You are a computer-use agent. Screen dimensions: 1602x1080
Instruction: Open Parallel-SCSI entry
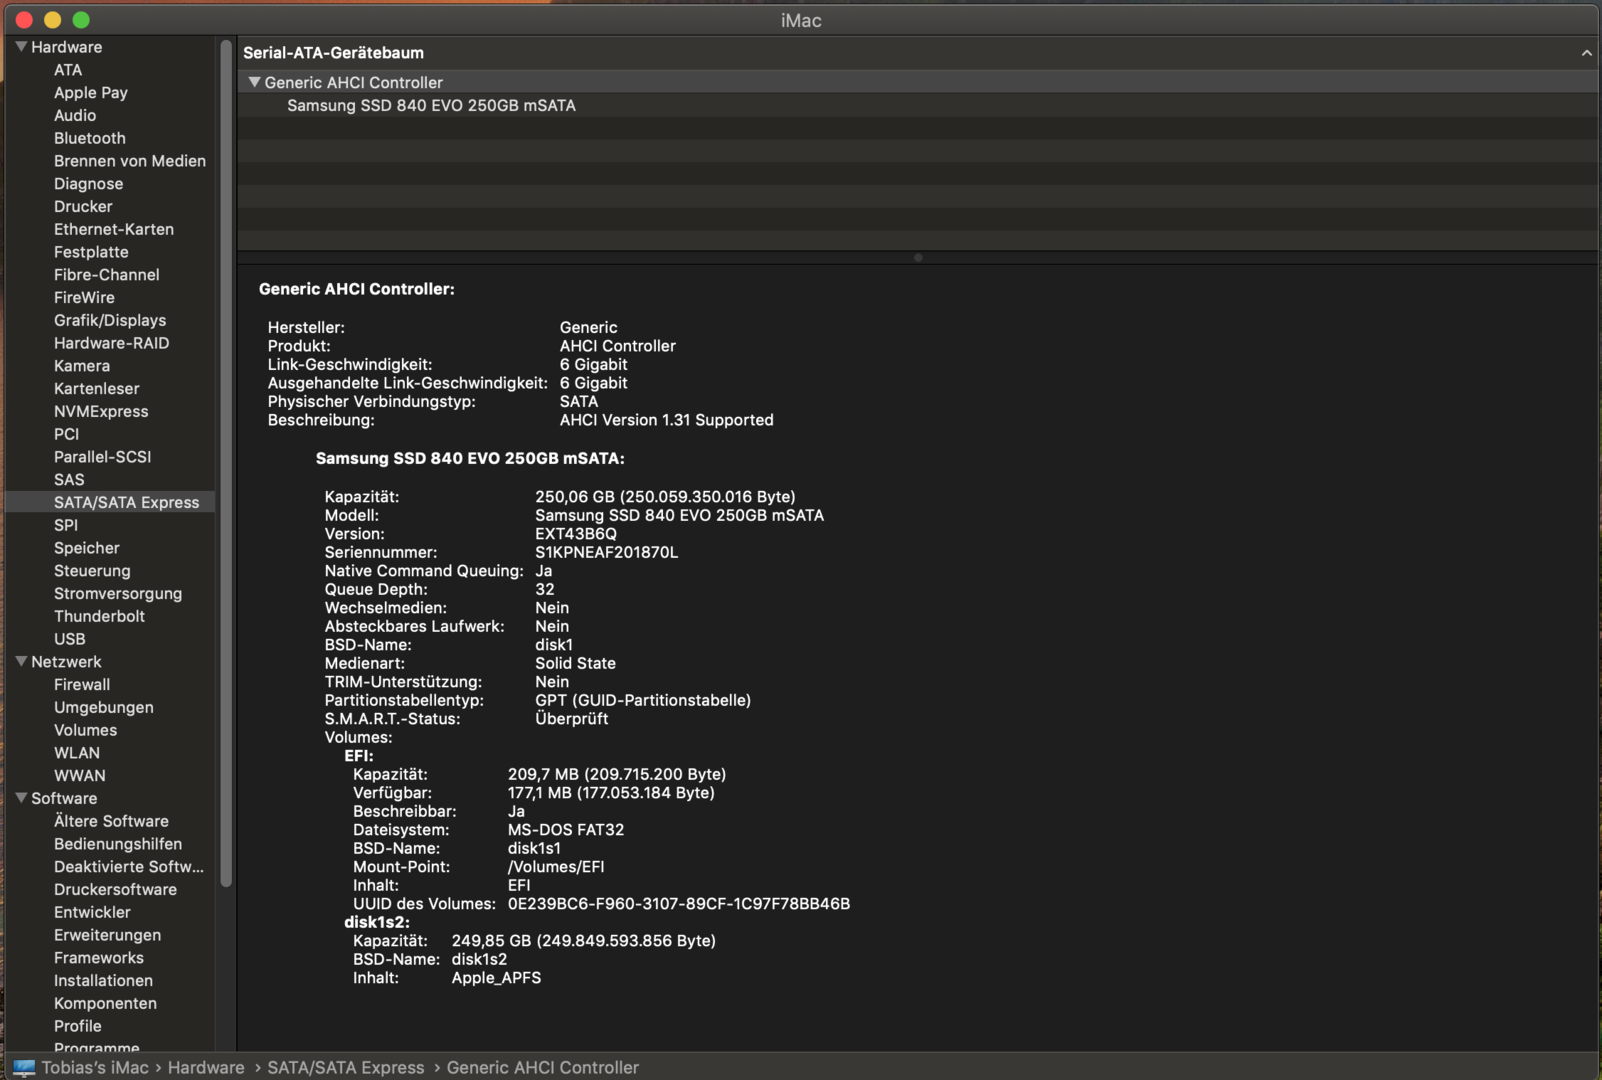point(103,457)
